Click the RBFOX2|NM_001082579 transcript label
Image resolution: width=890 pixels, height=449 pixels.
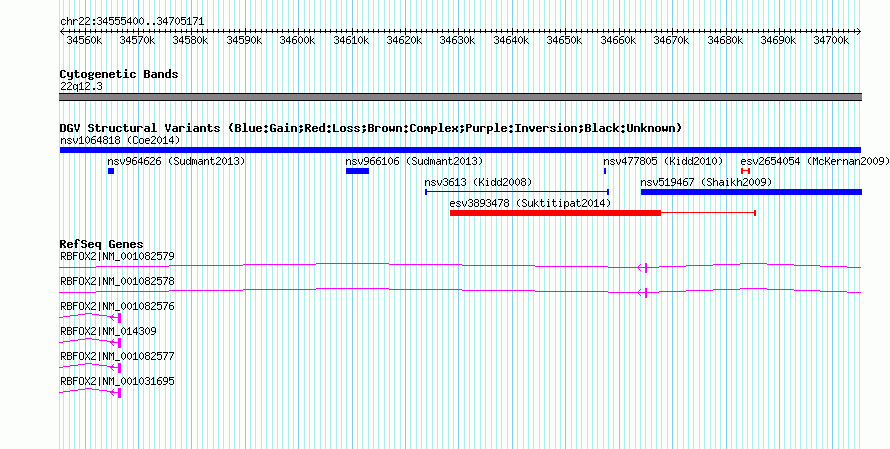pos(117,257)
